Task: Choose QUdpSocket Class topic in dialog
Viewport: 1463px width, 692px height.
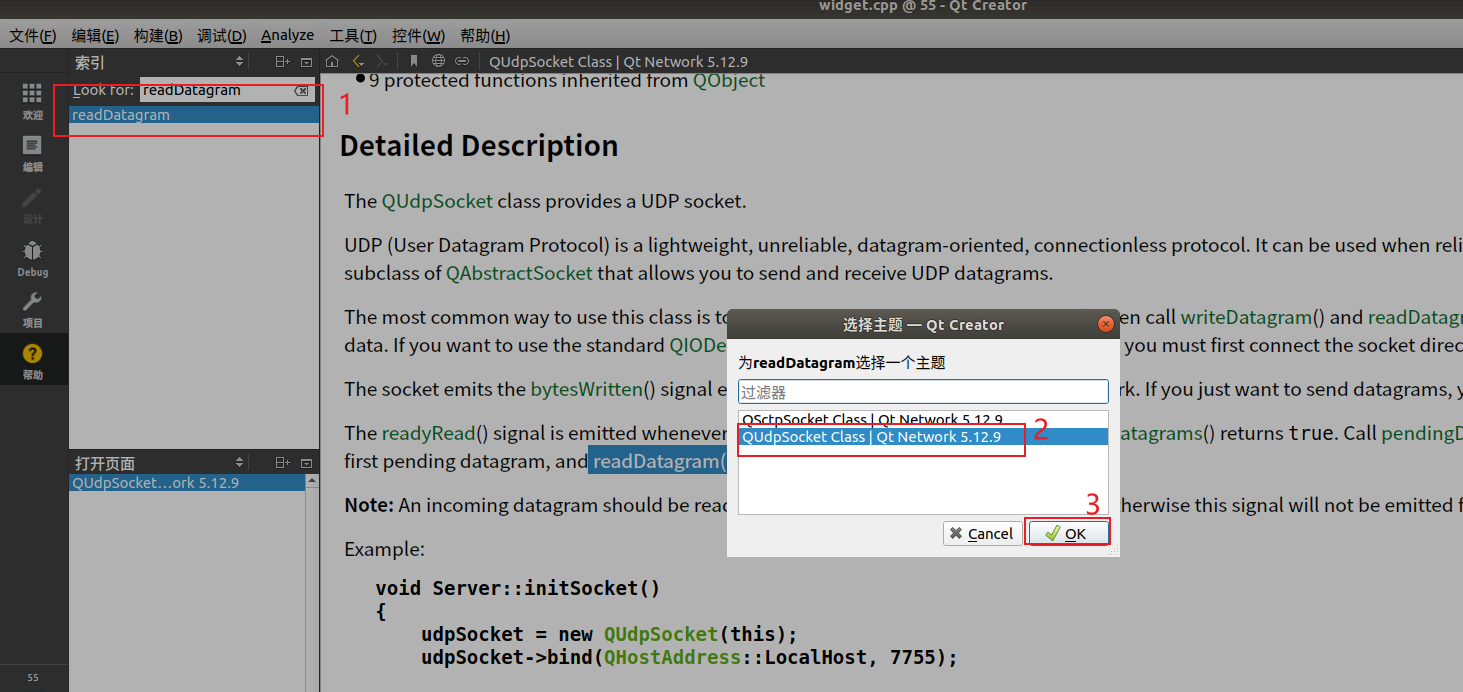Action: tap(923, 437)
